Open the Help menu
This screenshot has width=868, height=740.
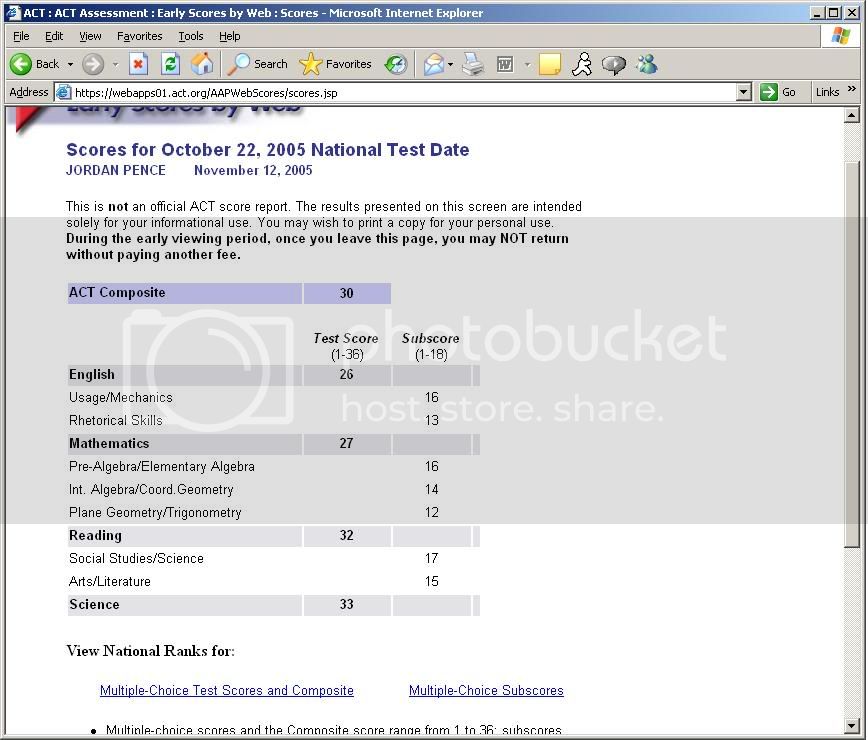229,36
